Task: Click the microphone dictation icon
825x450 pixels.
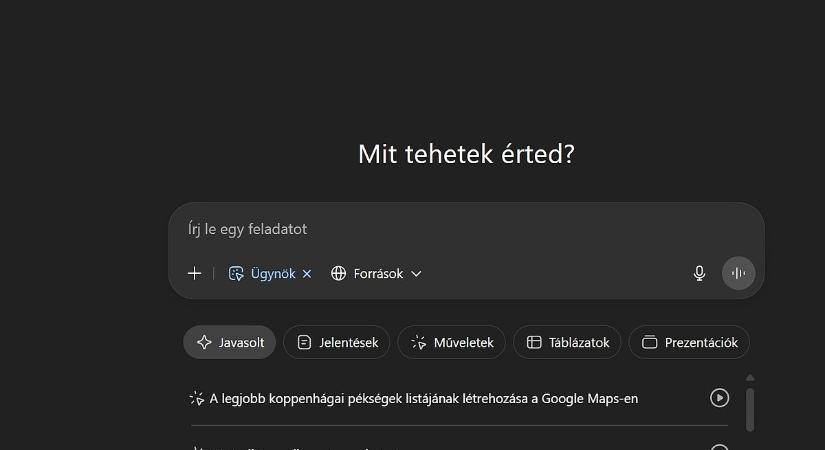Action: 699,273
